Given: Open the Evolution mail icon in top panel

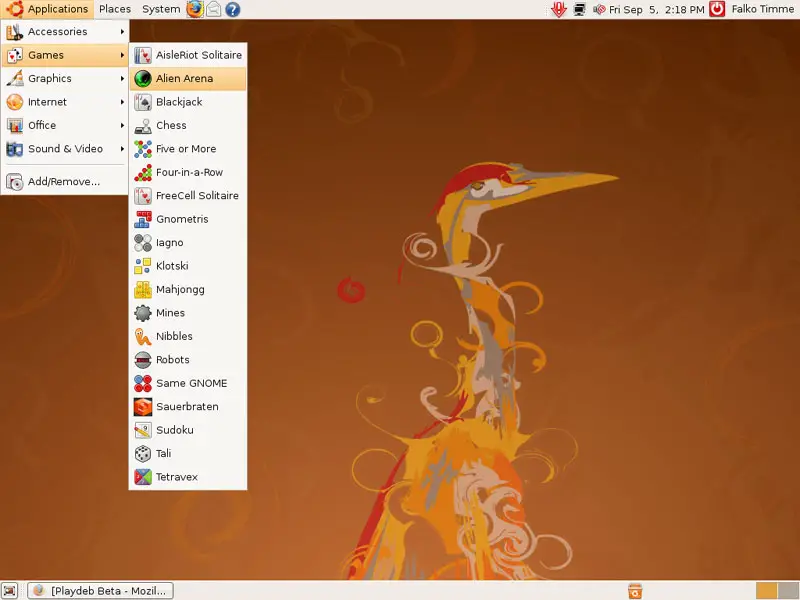Looking at the screenshot, I should pyautogui.click(x=214, y=9).
